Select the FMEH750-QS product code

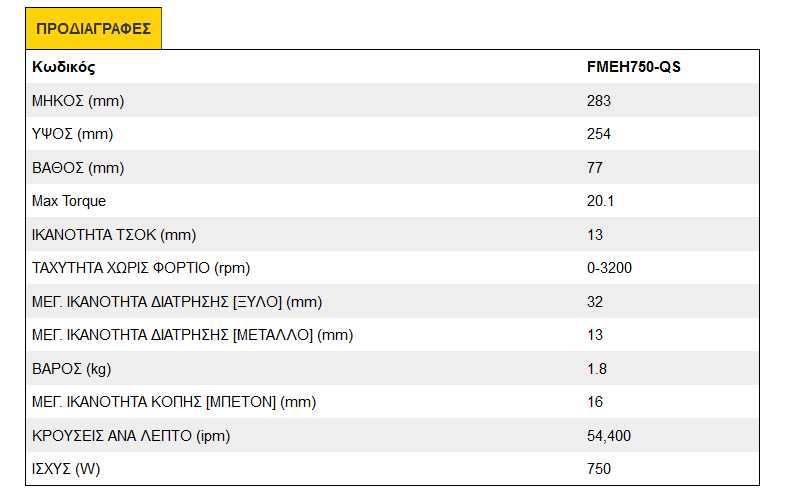tap(634, 67)
